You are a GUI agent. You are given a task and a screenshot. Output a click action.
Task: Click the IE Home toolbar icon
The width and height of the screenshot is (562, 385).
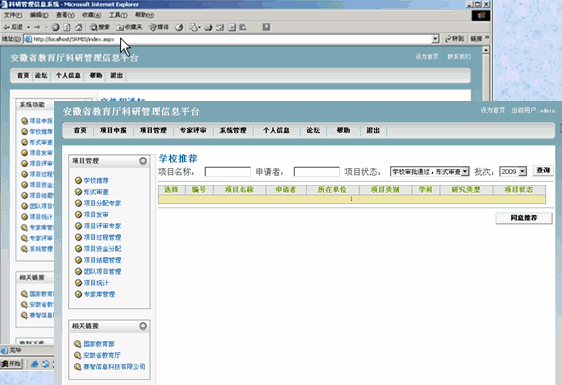point(79,27)
